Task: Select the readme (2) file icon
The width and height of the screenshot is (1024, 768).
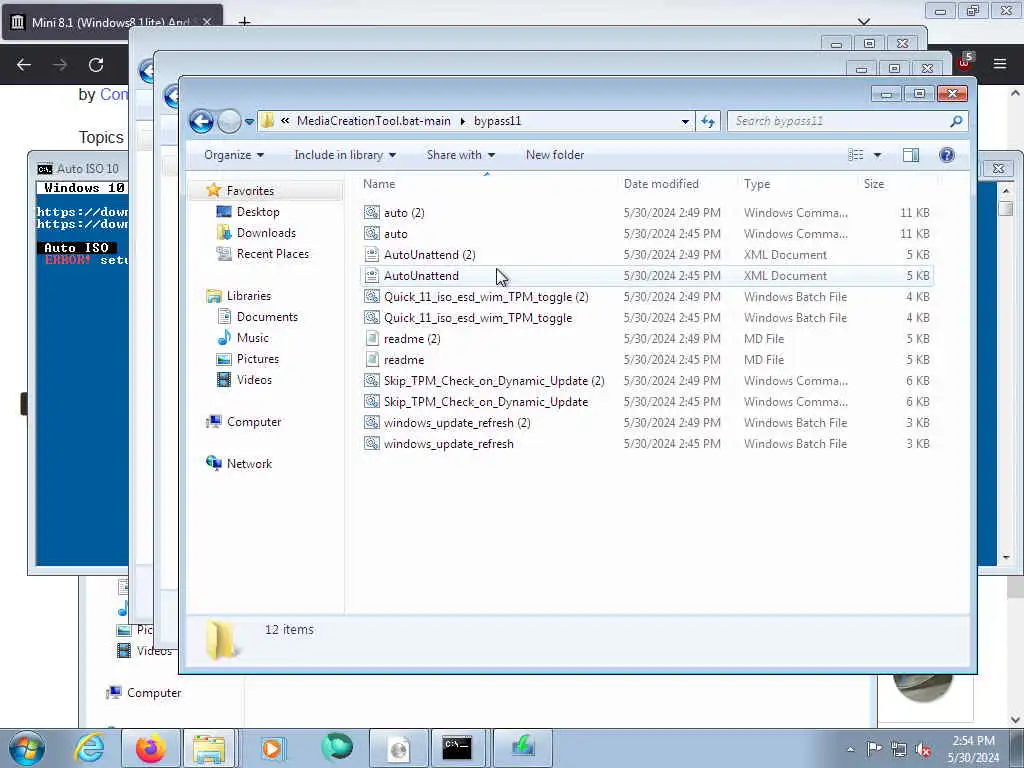Action: tap(372, 338)
